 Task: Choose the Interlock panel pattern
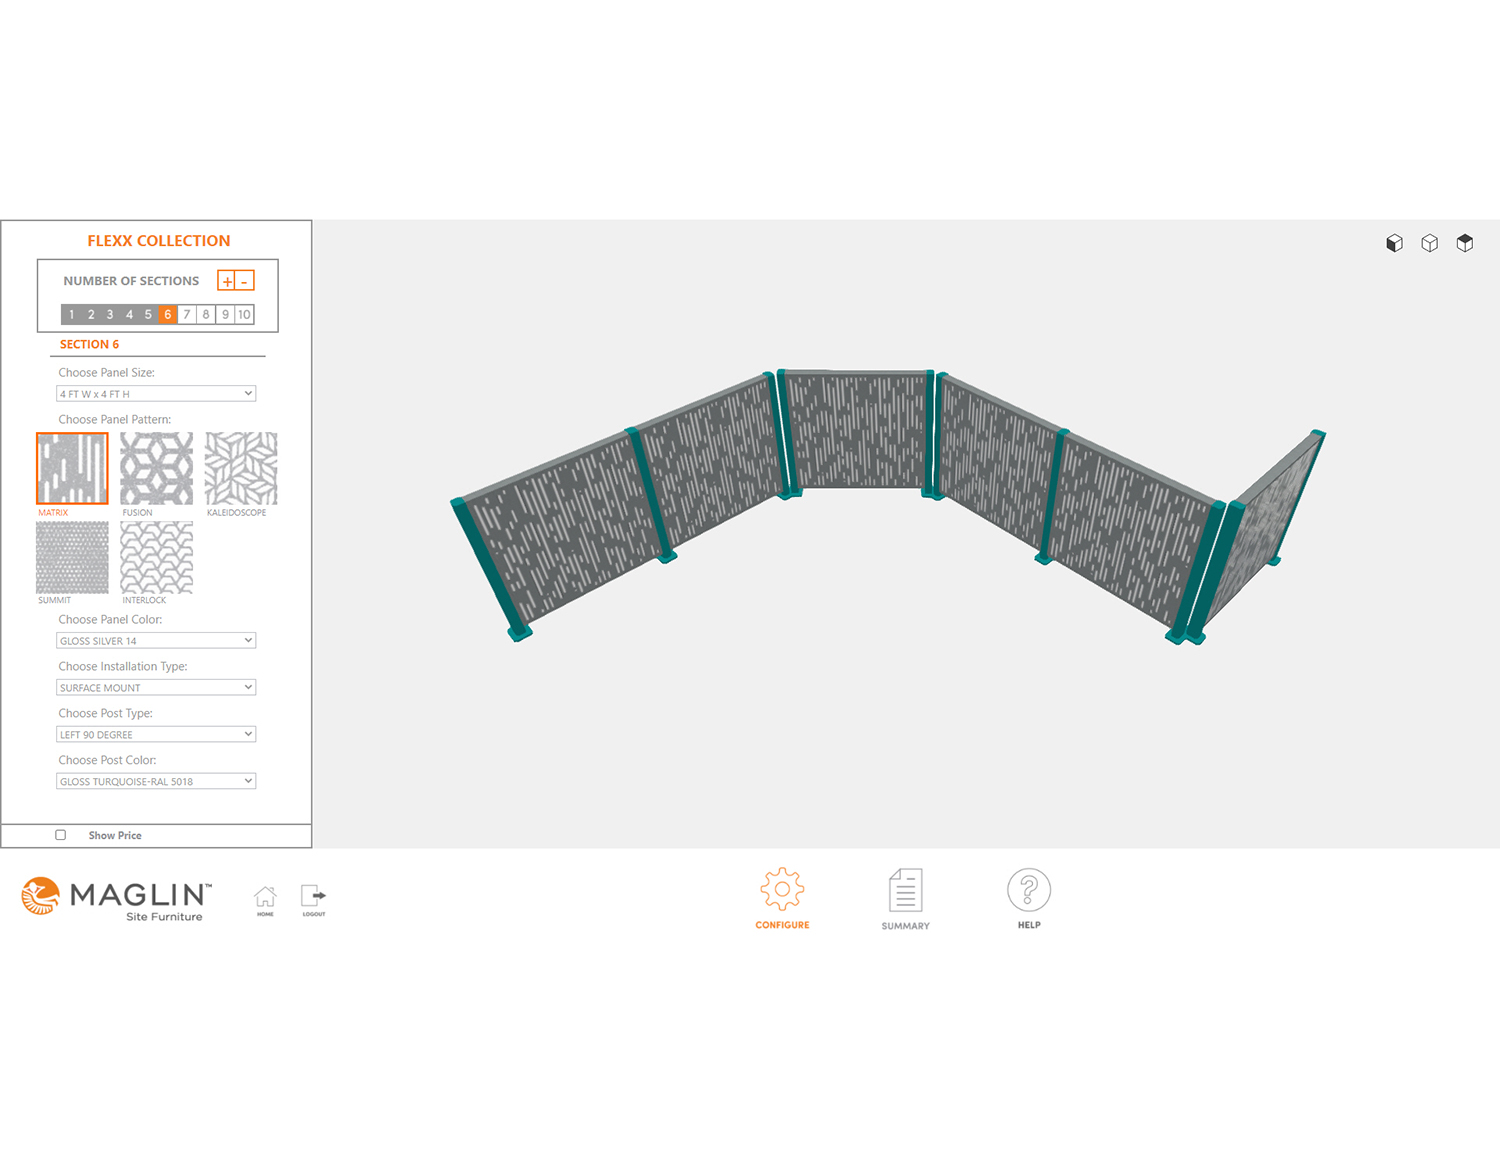pyautogui.click(x=157, y=557)
